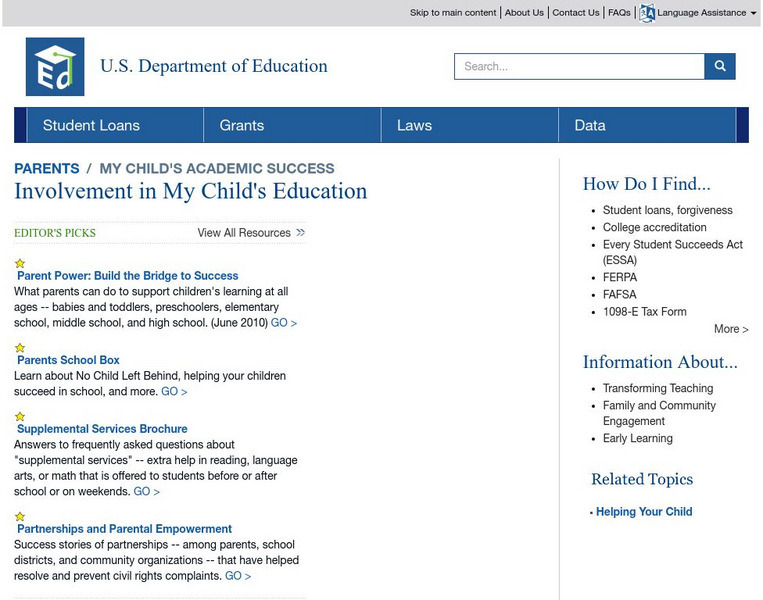Viewport: 763px width, 600px height.
Task: Click the double-chevron beside View All Resources
Action: pos(300,233)
